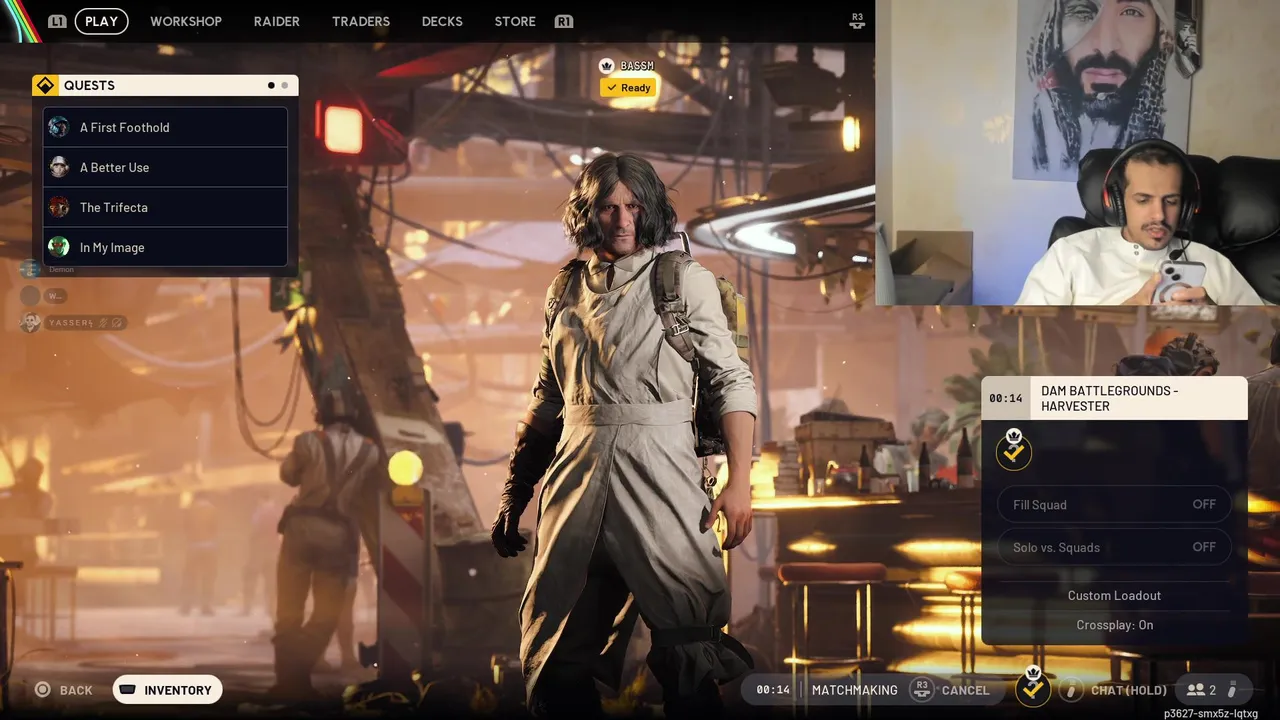Toggle the Fill Squad option
Image resolution: width=1280 pixels, height=720 pixels.
point(1114,504)
